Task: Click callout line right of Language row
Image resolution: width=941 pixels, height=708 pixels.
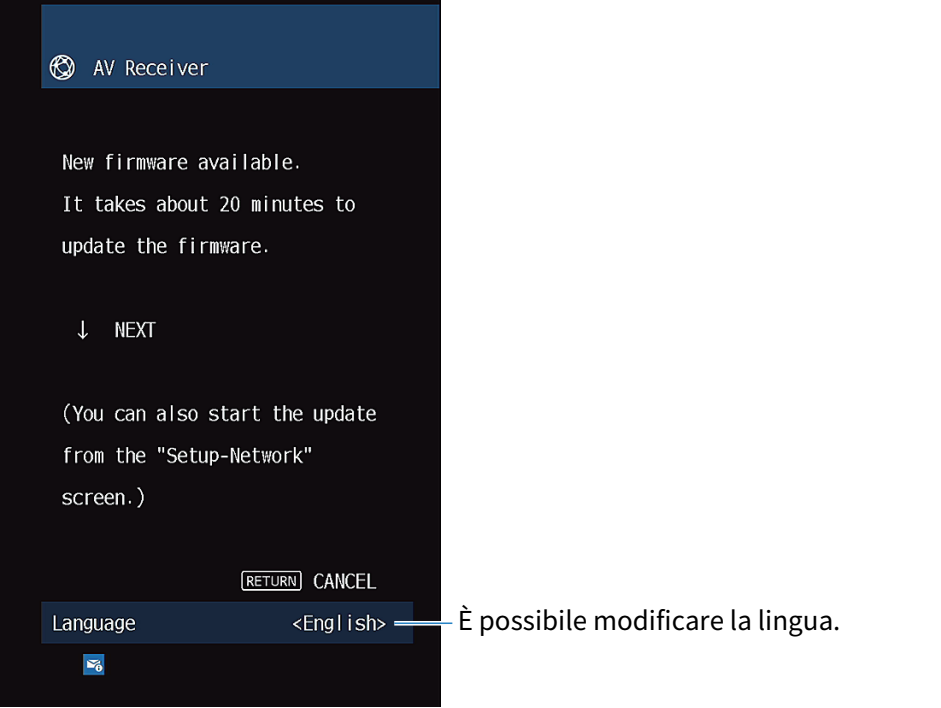Action: (x=423, y=623)
